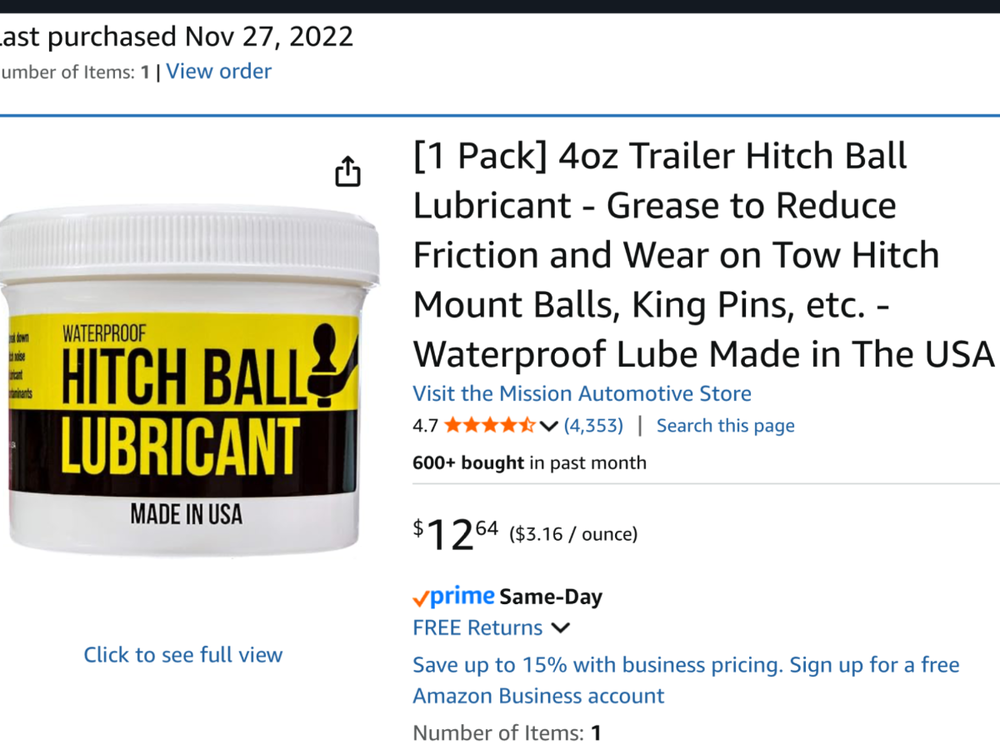Click the Last purchased Nov 27, 2022 text
The image size is (1000, 750).
tap(175, 37)
